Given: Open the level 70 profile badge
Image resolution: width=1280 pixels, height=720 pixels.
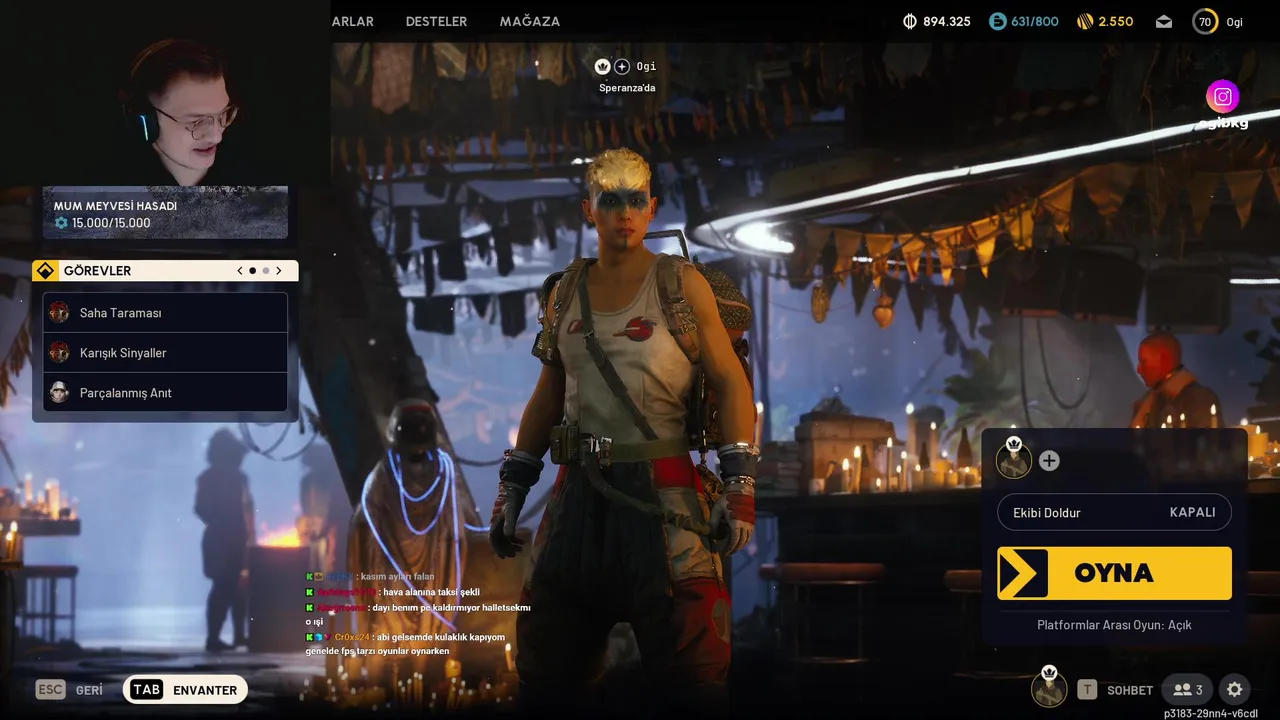Looking at the screenshot, I should pos(1205,21).
